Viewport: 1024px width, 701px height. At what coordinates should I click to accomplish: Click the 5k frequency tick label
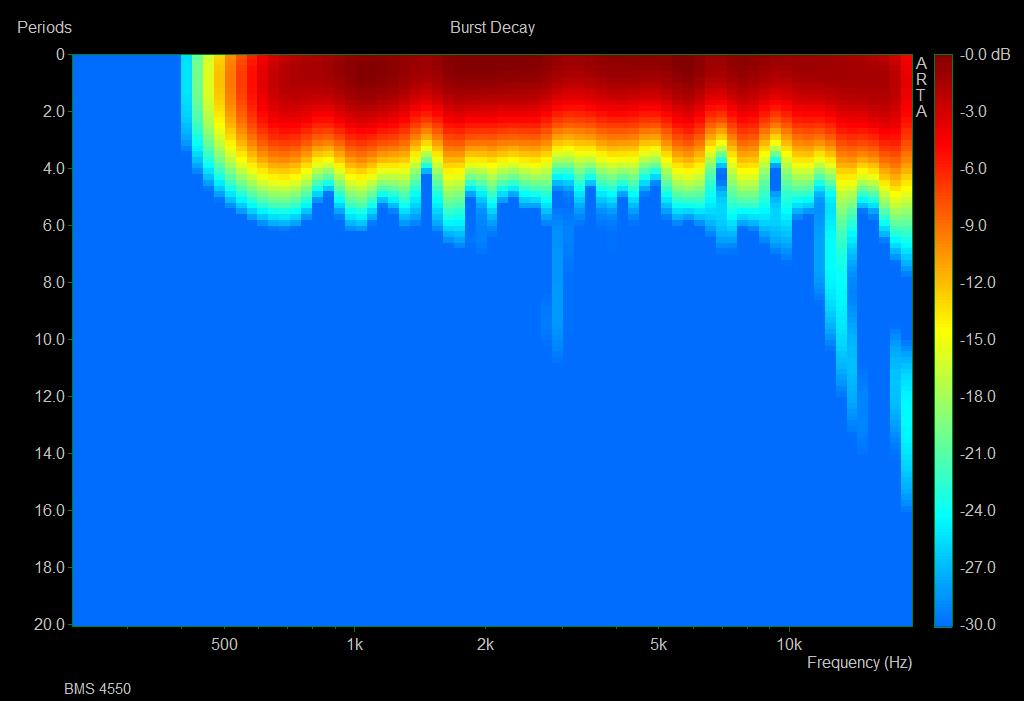[658, 644]
